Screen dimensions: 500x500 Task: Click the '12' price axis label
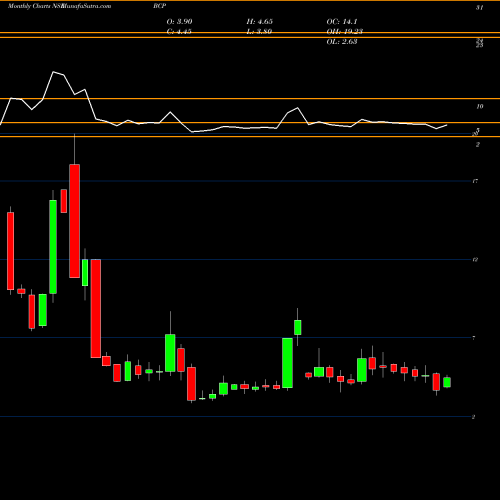click(475, 260)
